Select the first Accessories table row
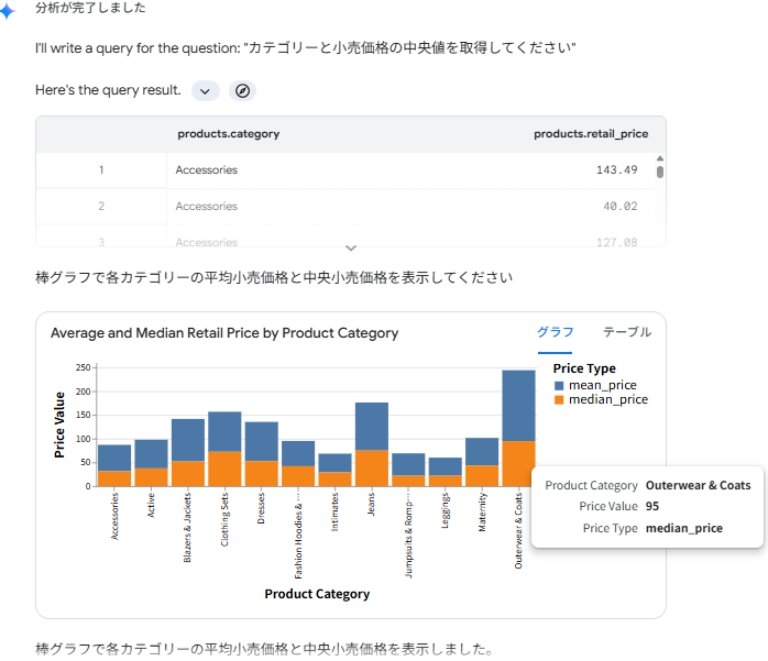 206,170
